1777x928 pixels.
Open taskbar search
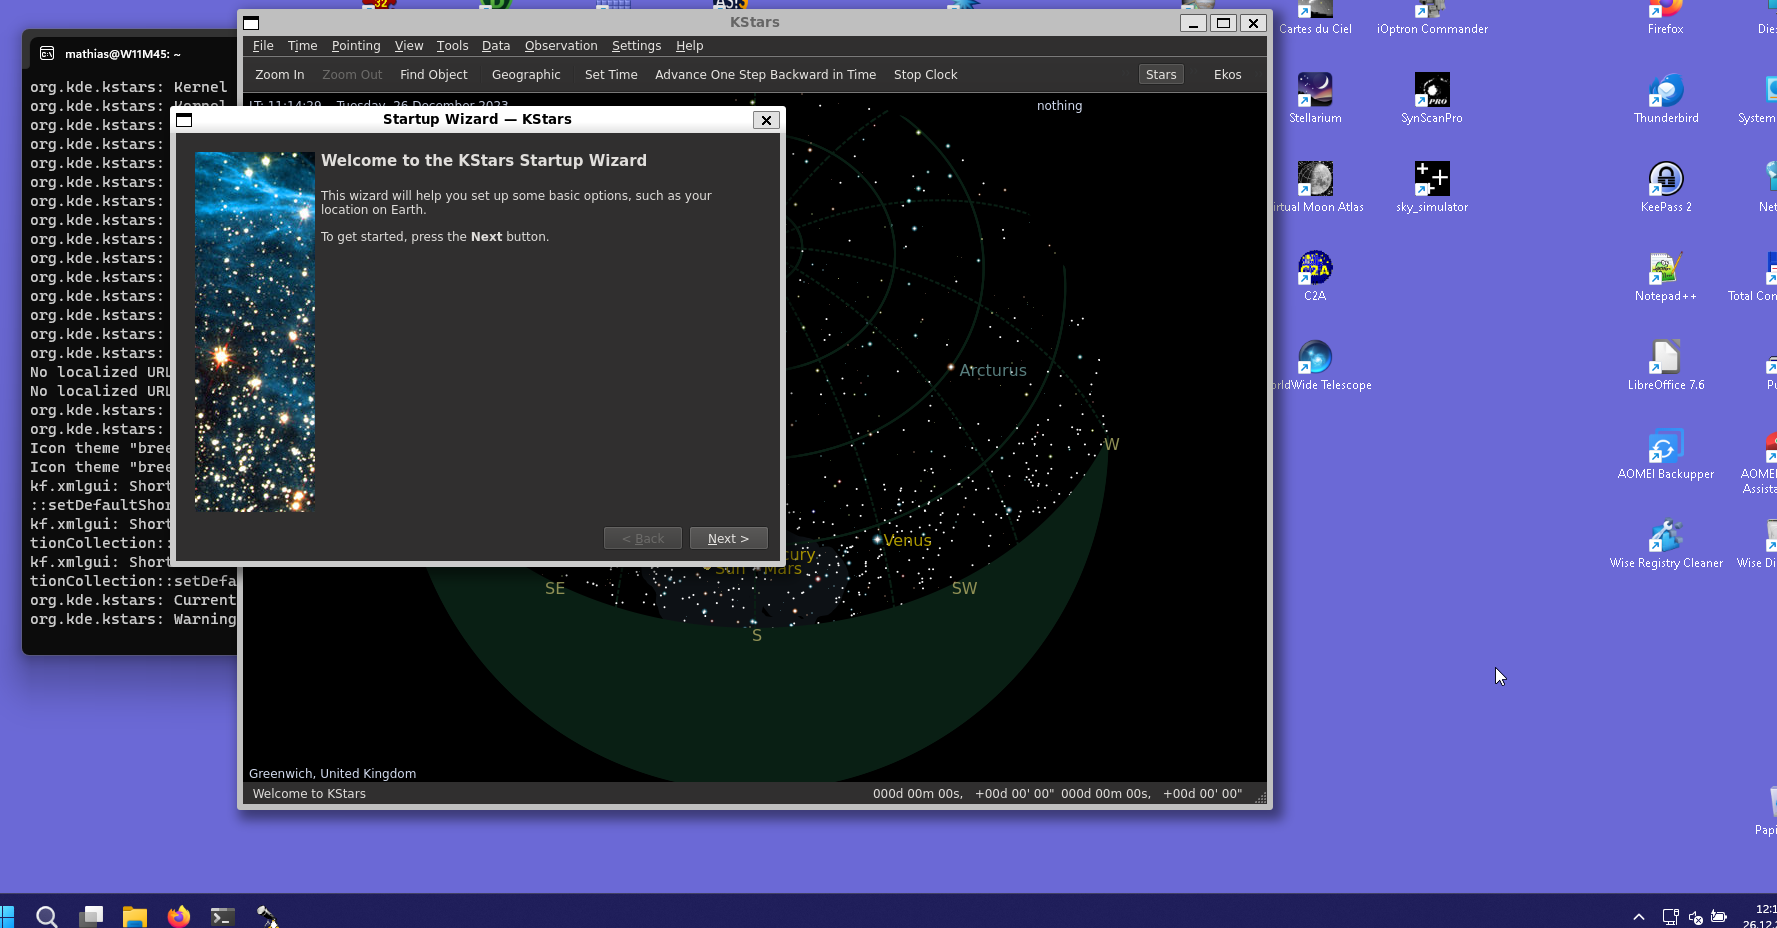[46, 916]
